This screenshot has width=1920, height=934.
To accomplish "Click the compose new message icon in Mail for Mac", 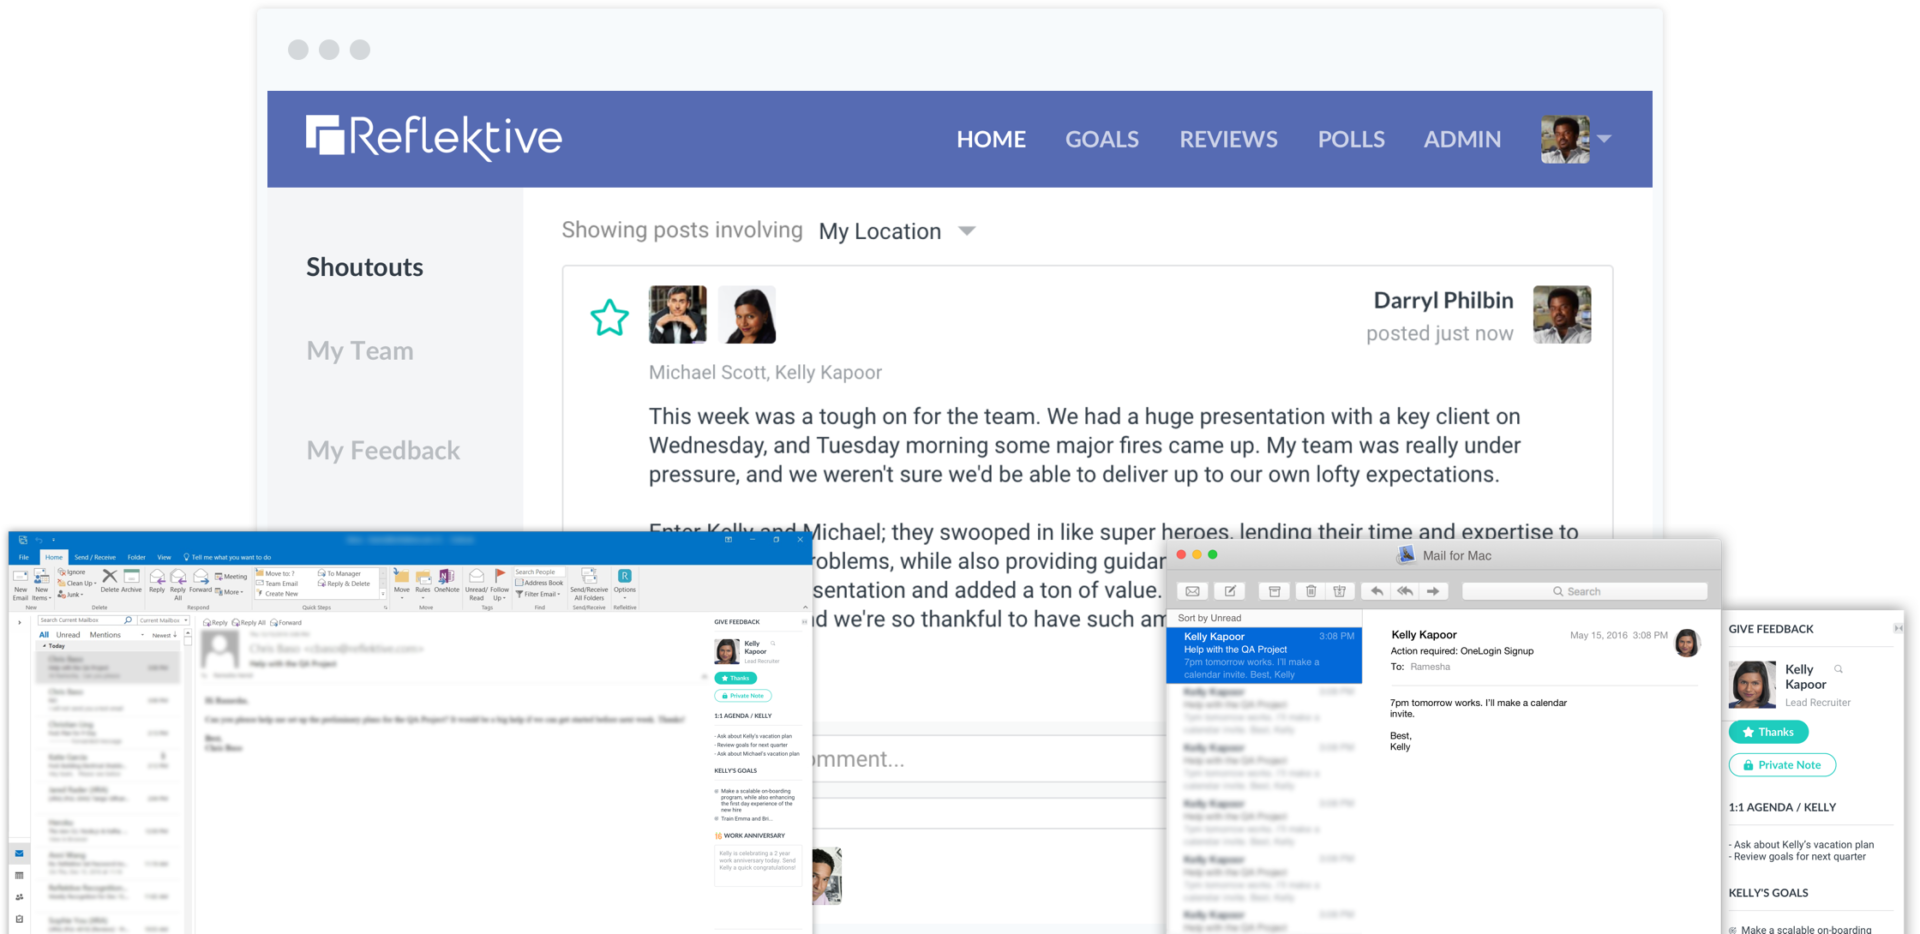I will [1230, 591].
